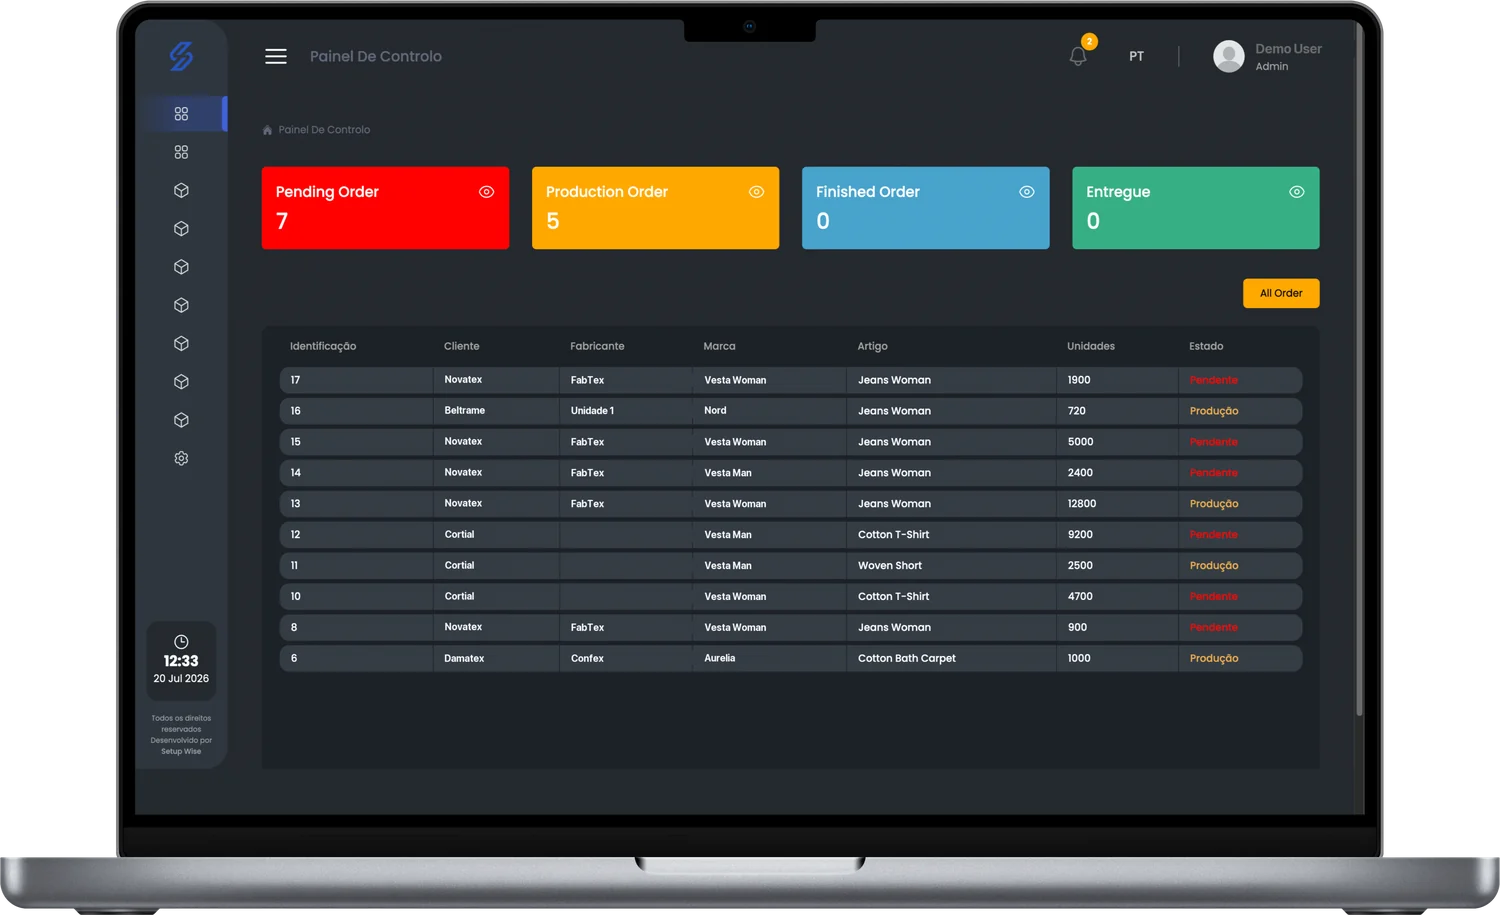Click the Aurelia brand cell
The height and width of the screenshot is (915, 1500).
[x=719, y=658]
